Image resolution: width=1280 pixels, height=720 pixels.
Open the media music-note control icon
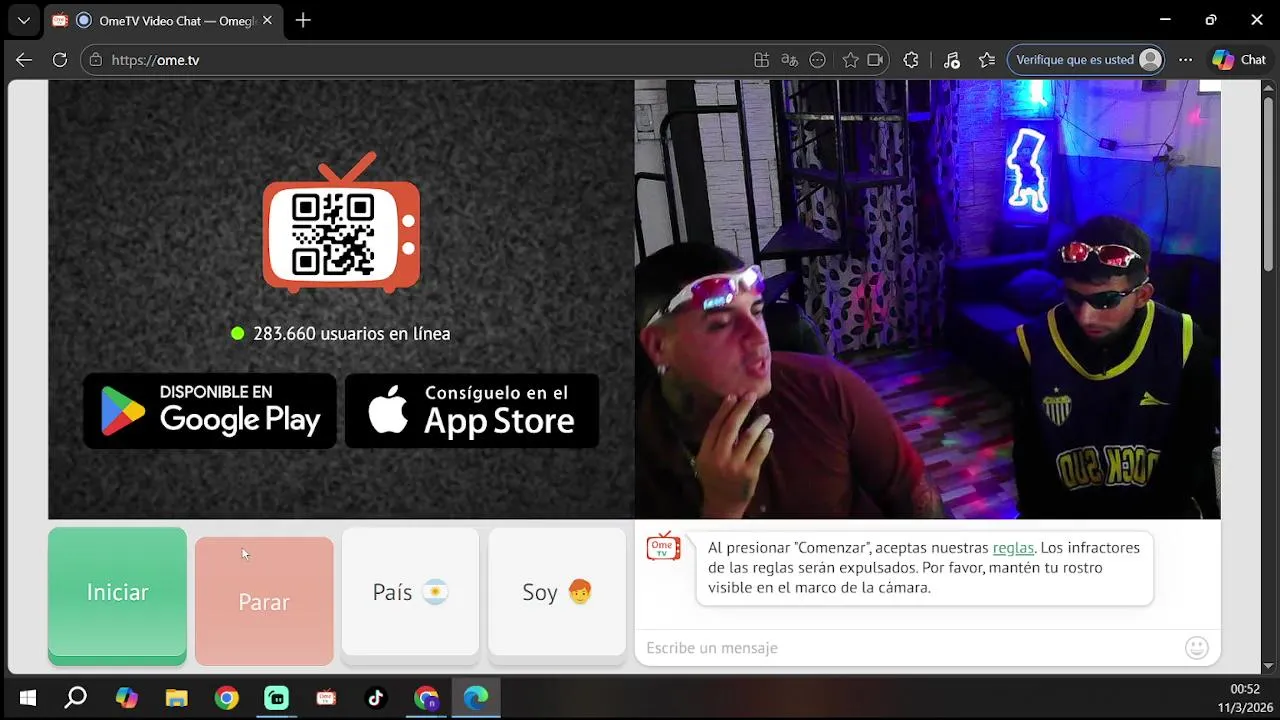click(951, 60)
